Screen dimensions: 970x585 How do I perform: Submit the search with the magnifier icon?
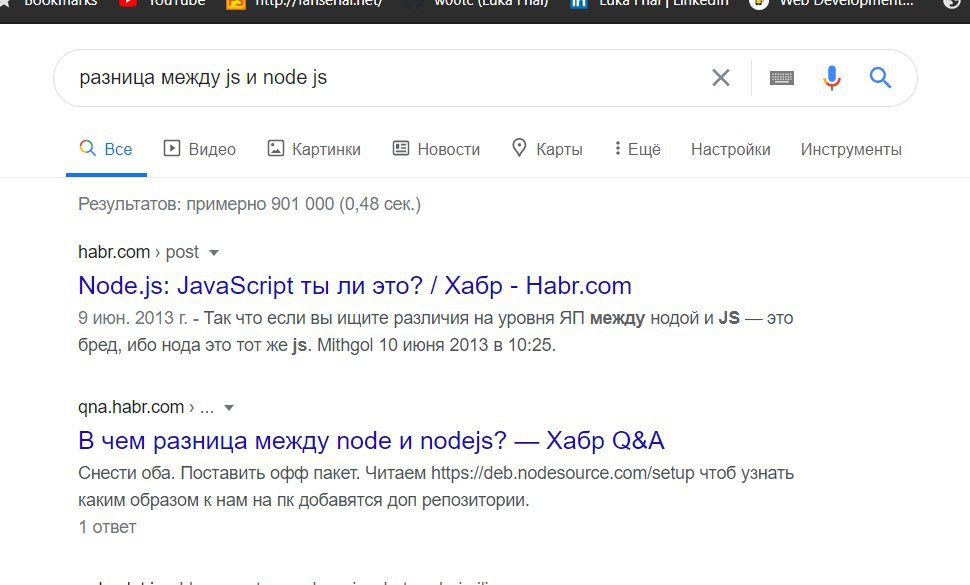point(880,78)
